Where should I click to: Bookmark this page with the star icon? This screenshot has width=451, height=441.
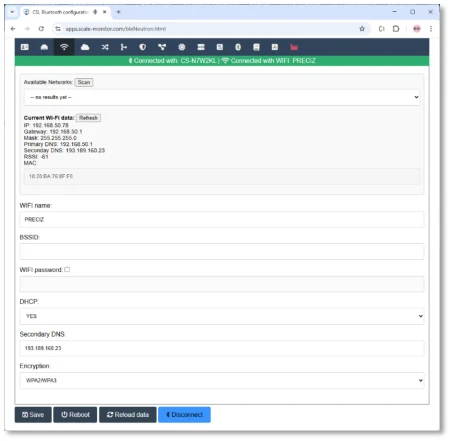(362, 29)
